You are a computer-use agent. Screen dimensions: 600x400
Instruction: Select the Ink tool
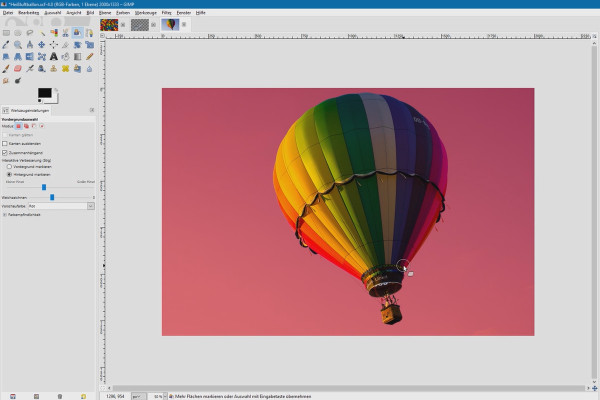pos(42,69)
